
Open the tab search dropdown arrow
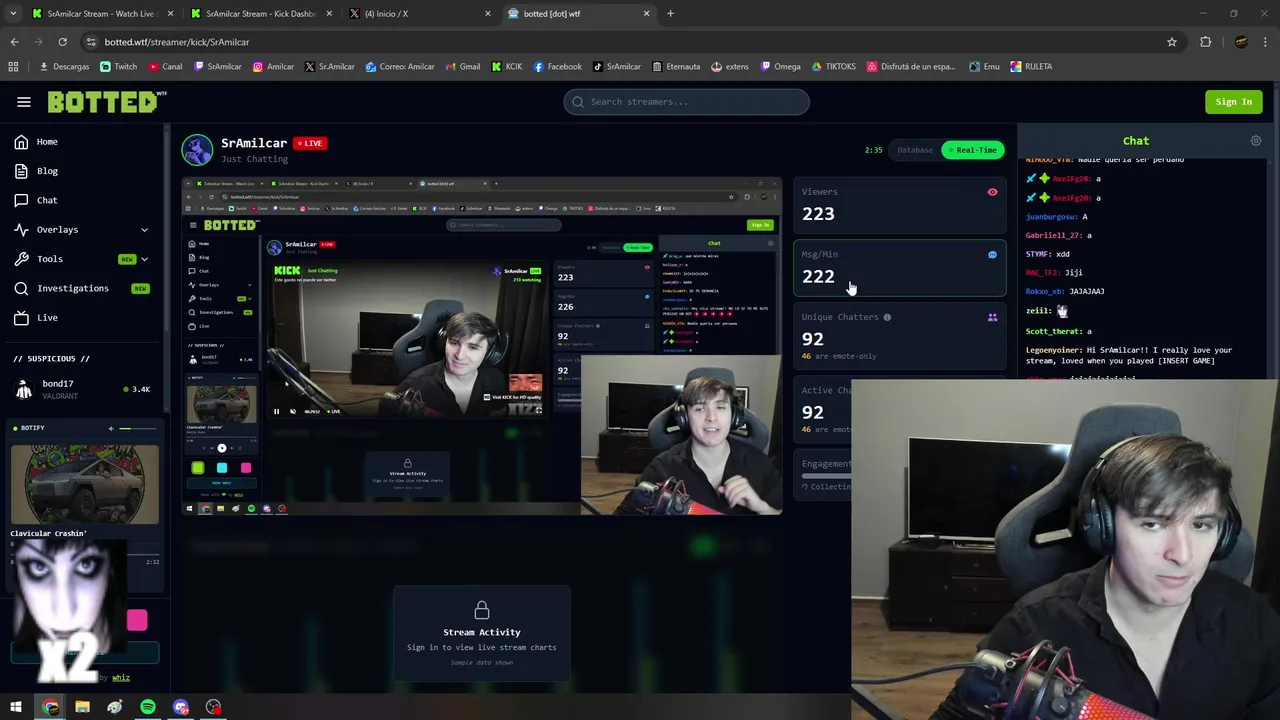13,14
